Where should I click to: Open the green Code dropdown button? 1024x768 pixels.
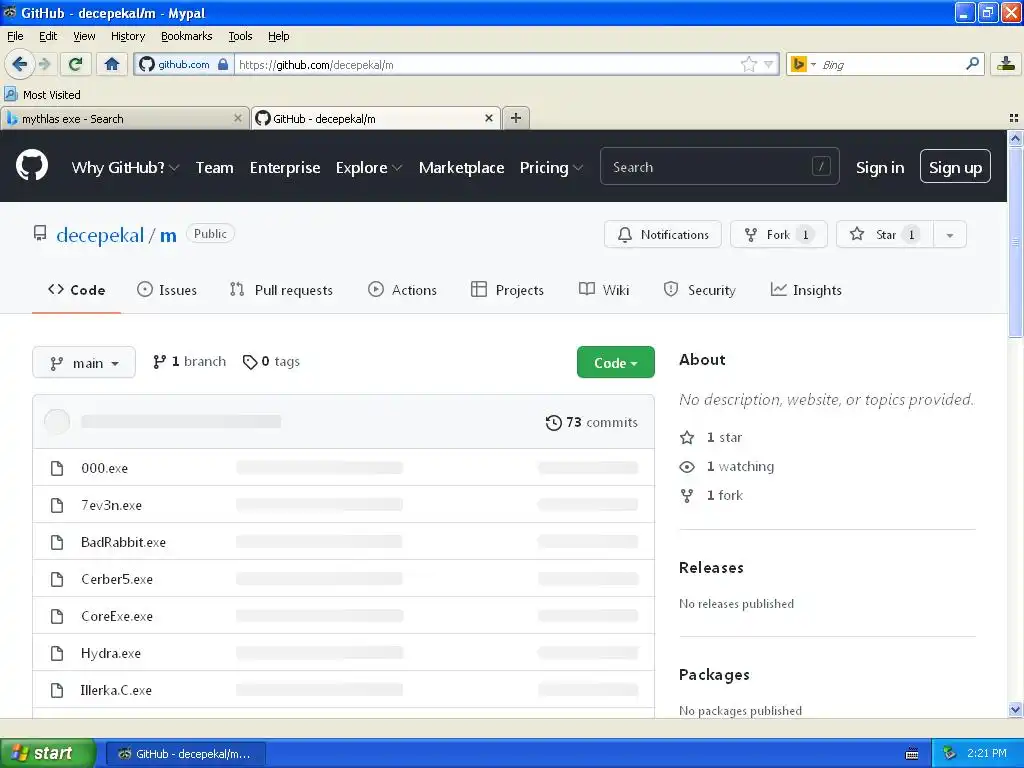tap(615, 362)
